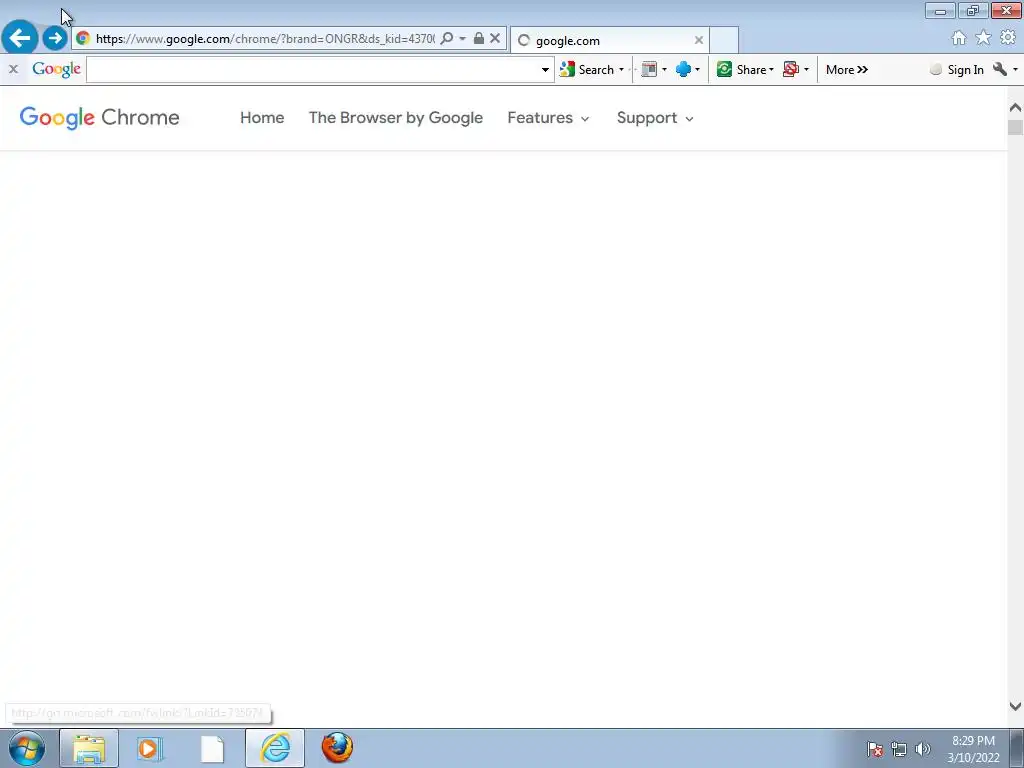Viewport: 1024px width, 768px height.
Task: Close the google.com tab
Action: 699,40
